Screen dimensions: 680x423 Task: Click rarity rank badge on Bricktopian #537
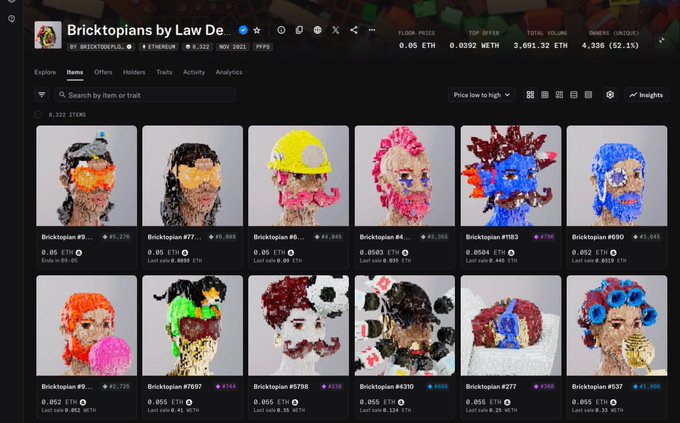(x=647, y=387)
